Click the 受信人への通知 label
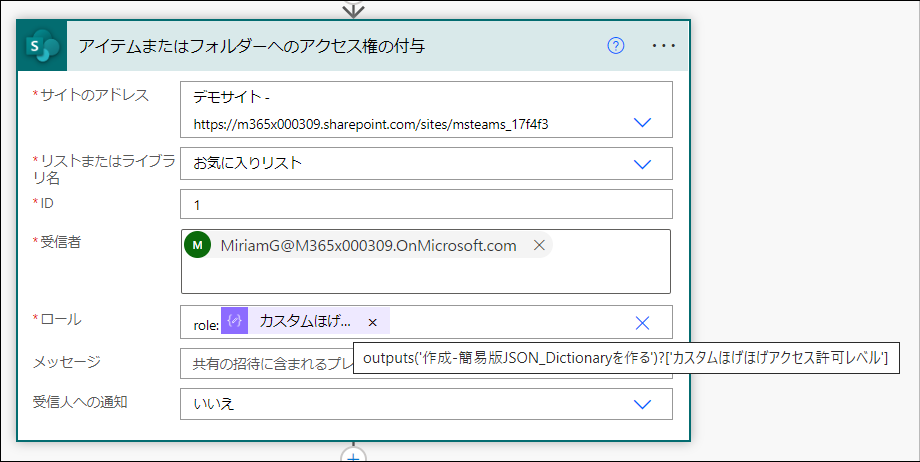 coord(80,402)
